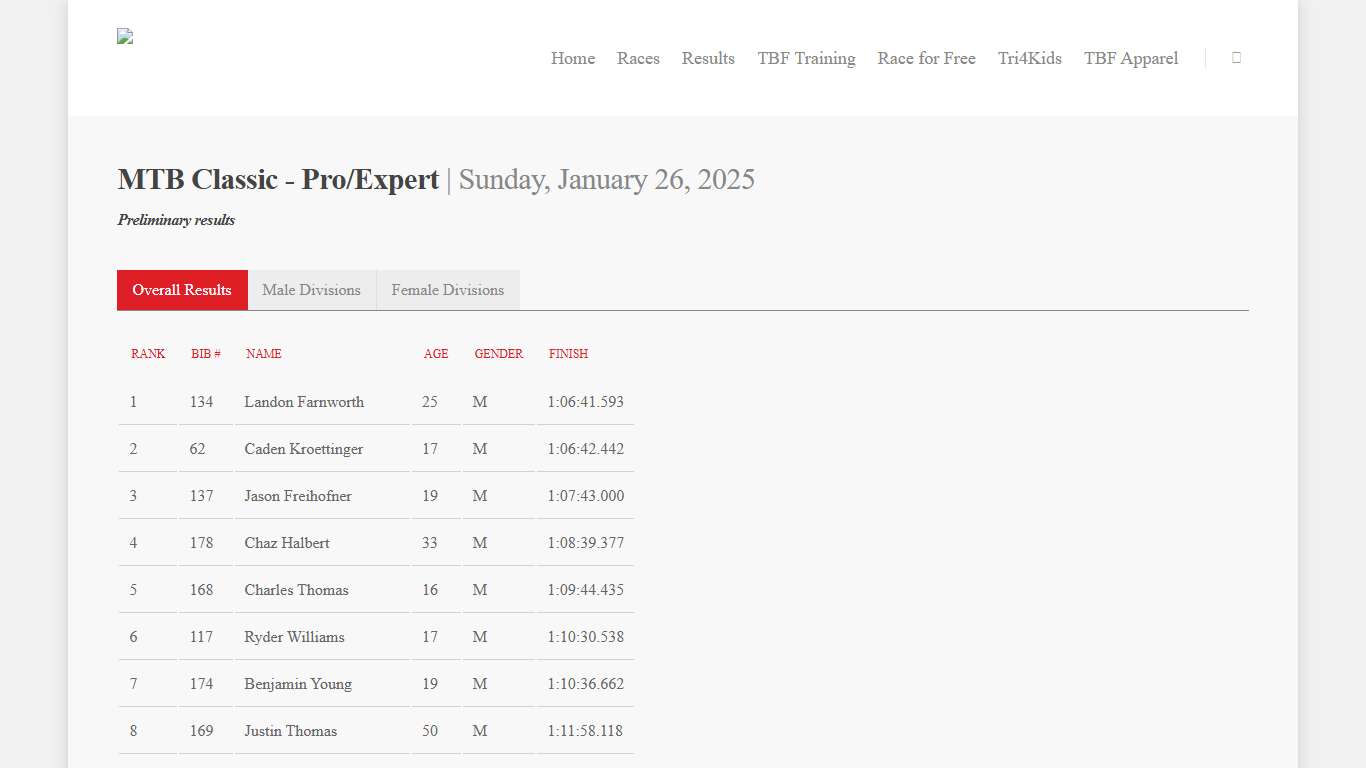Sort by the FINISH column header
Screen dimensions: 1366x768
pos(568,354)
